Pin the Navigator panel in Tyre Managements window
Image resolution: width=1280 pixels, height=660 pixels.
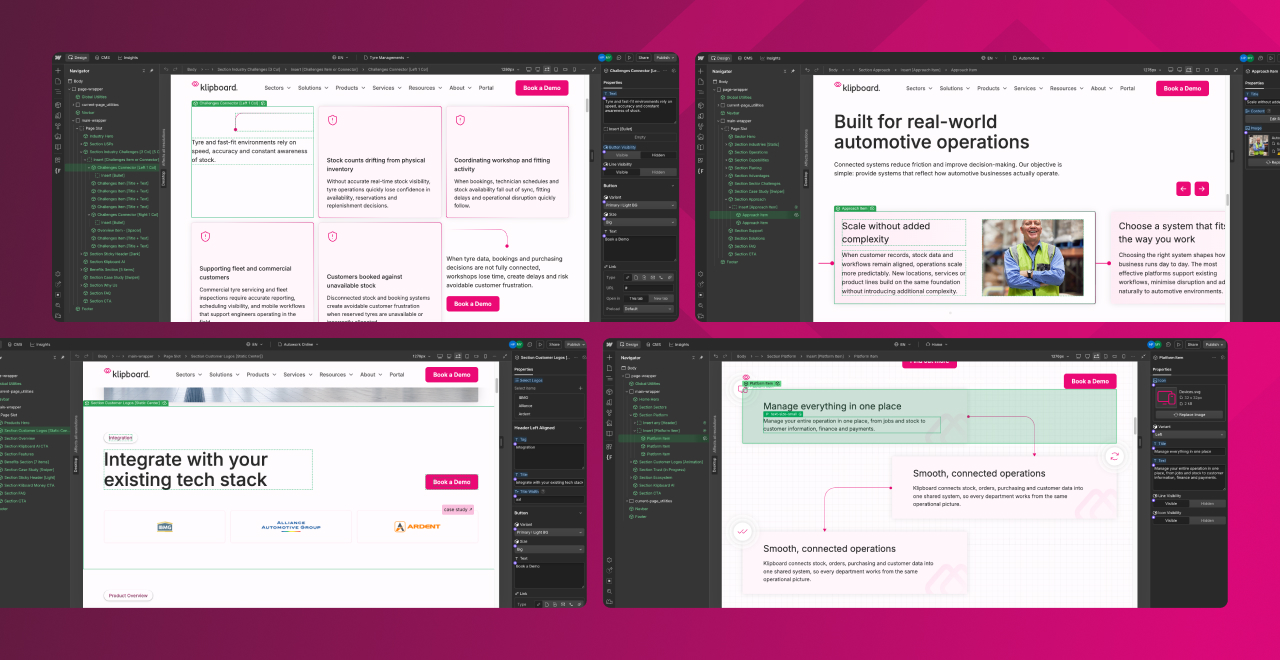(x=151, y=71)
